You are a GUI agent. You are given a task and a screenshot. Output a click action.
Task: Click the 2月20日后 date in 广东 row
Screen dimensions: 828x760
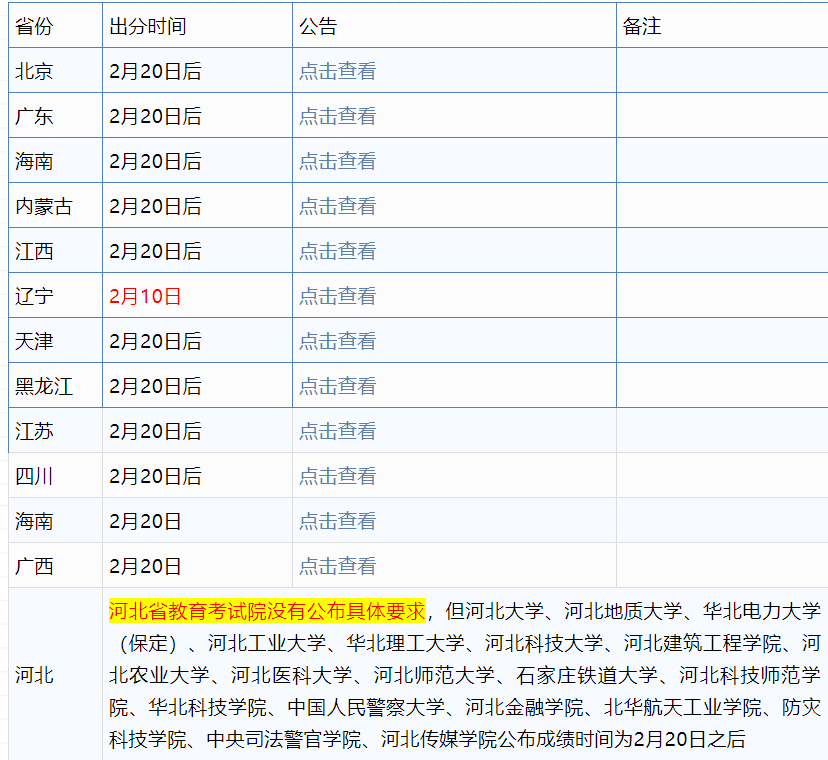point(155,116)
